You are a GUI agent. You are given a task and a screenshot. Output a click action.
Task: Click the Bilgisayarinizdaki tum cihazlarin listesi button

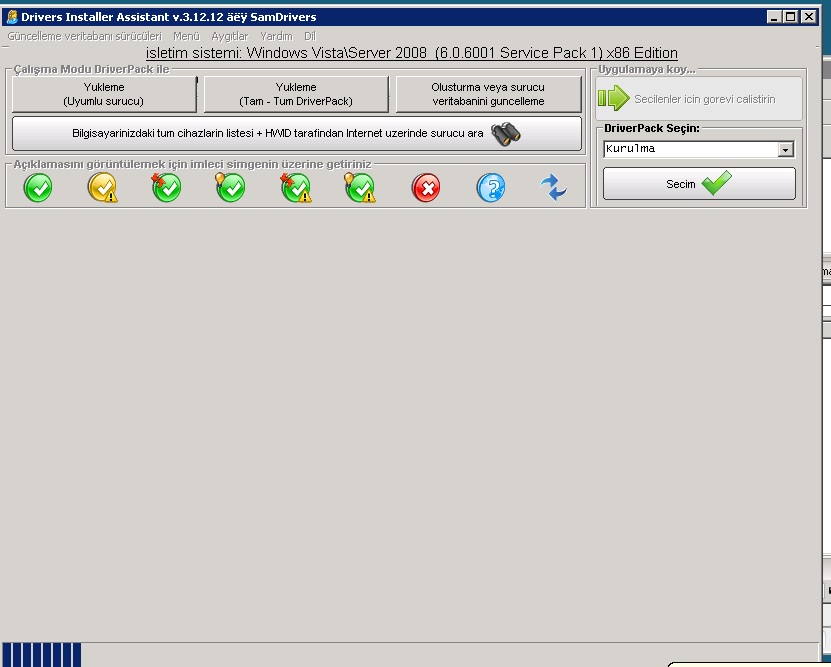tap(297, 134)
